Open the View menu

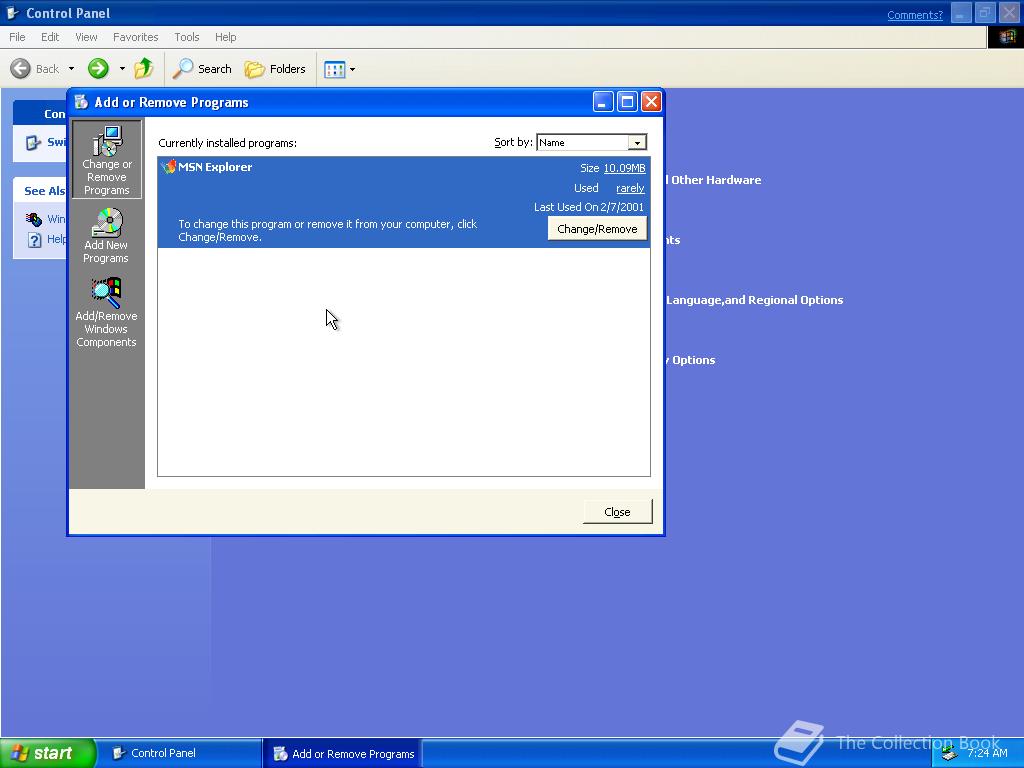pyautogui.click(x=86, y=37)
